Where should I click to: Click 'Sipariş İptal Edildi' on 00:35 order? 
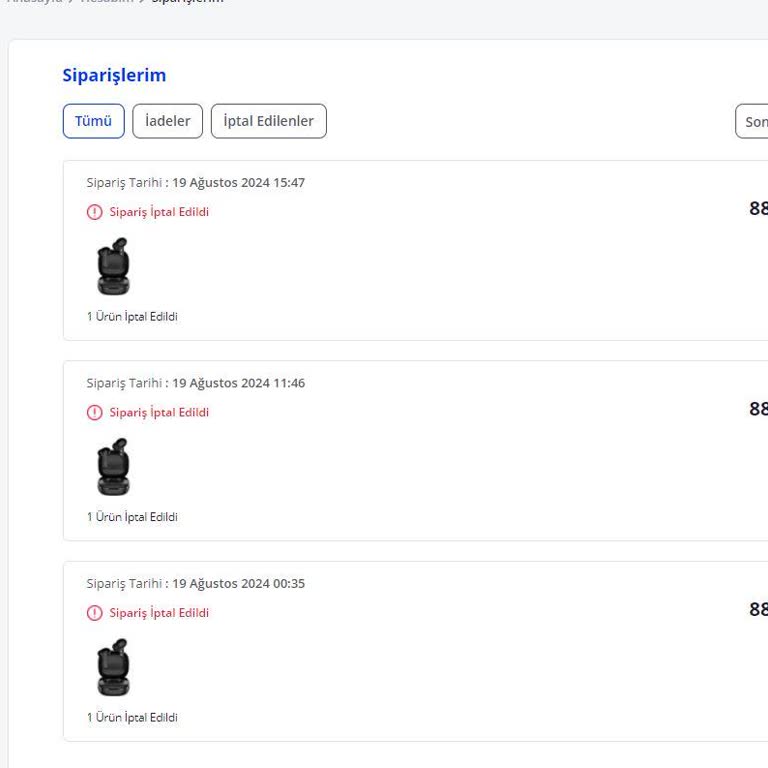[x=159, y=613]
